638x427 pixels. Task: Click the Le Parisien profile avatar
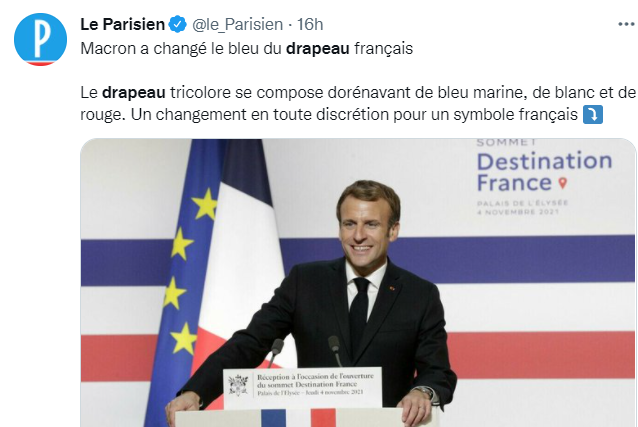(x=40, y=40)
